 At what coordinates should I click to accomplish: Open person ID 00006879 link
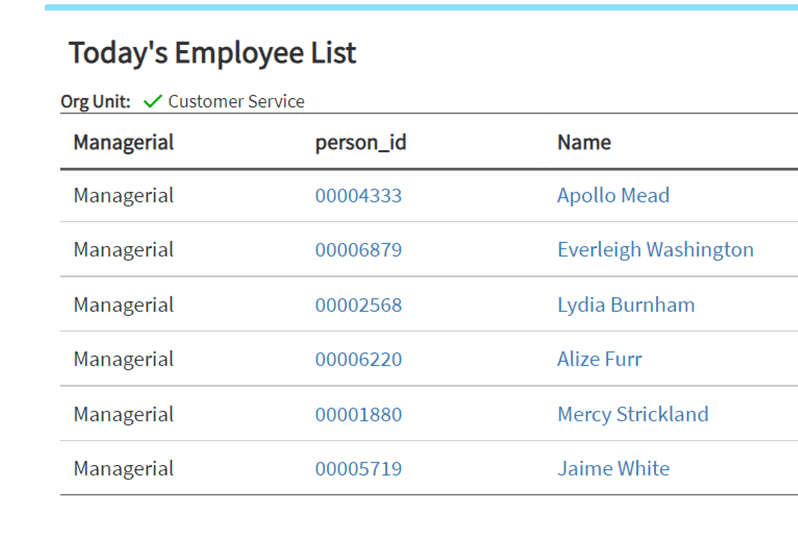coord(358,250)
